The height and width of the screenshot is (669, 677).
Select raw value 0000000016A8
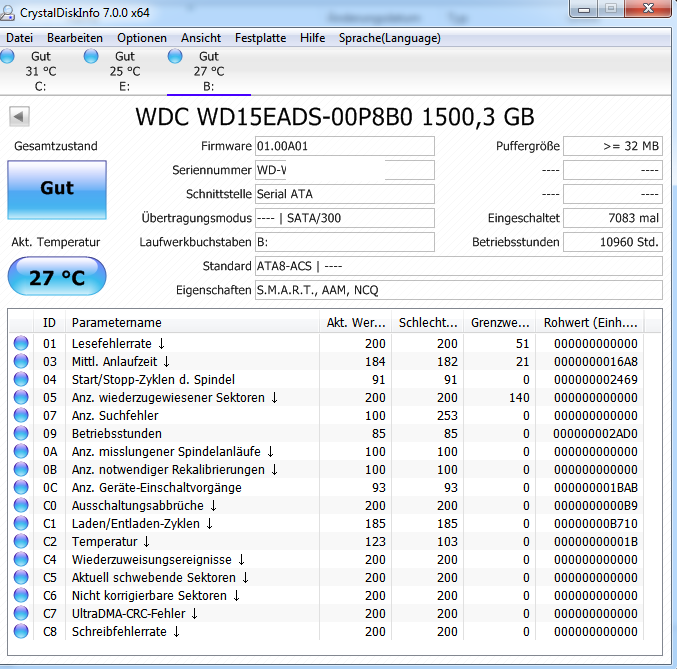(596, 361)
